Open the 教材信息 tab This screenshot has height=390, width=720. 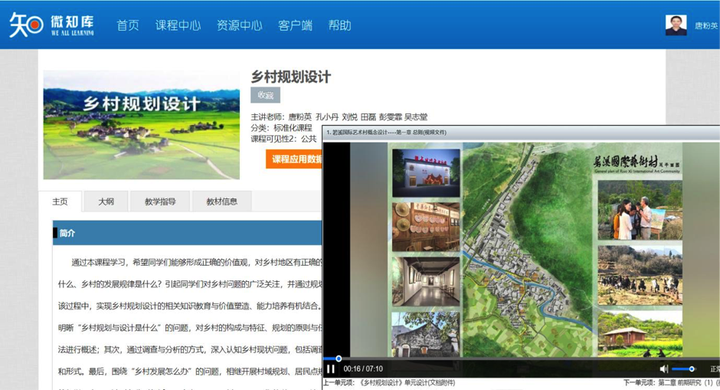point(222,201)
